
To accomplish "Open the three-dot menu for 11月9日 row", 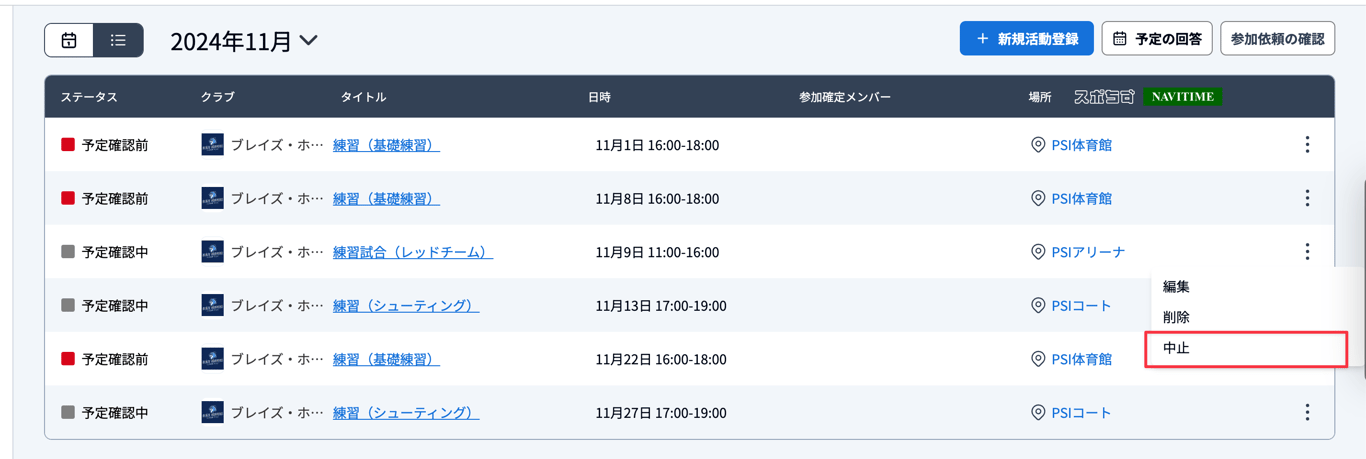I will point(1307,252).
